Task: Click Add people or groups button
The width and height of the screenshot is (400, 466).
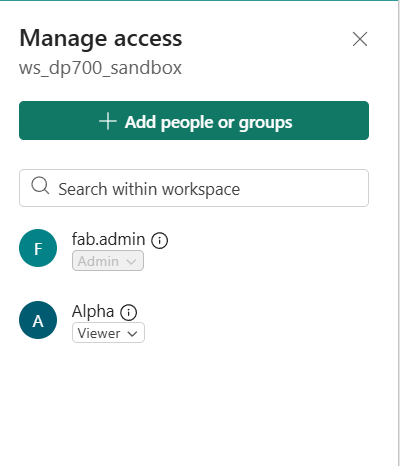Action: 194,120
